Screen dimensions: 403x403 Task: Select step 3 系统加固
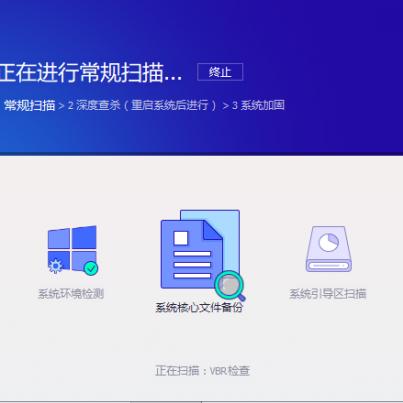click(258, 105)
